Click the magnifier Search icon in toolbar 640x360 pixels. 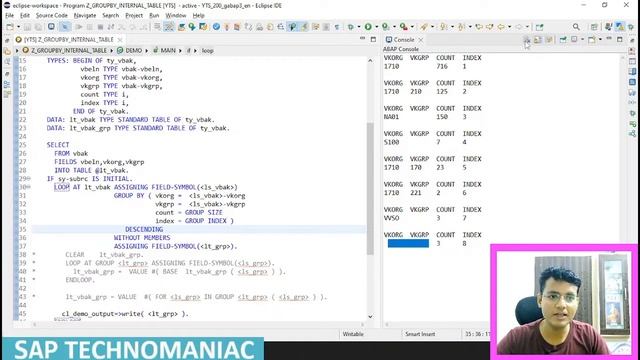(x=576, y=27)
